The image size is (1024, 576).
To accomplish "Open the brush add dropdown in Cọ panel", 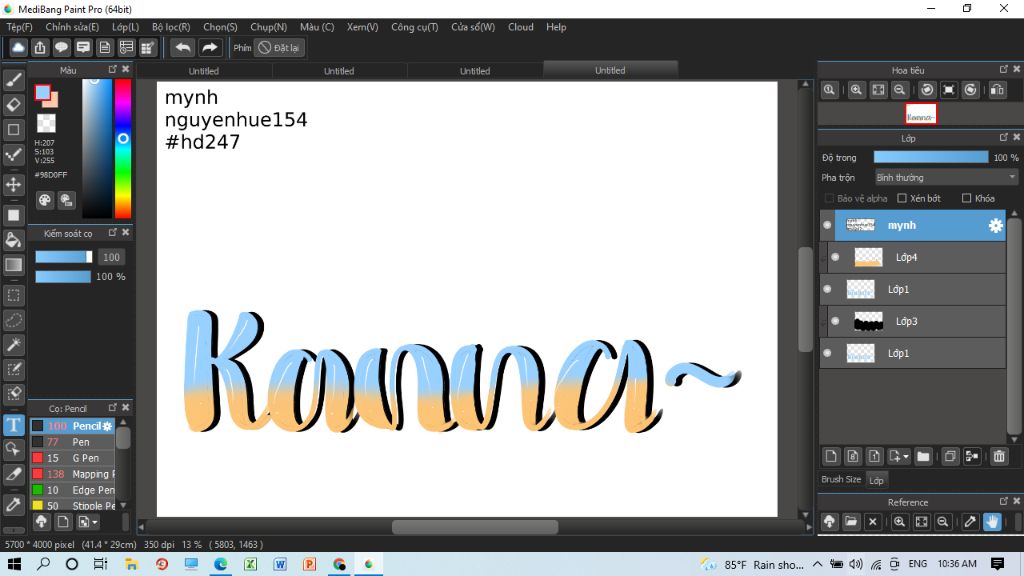I will tap(88, 522).
